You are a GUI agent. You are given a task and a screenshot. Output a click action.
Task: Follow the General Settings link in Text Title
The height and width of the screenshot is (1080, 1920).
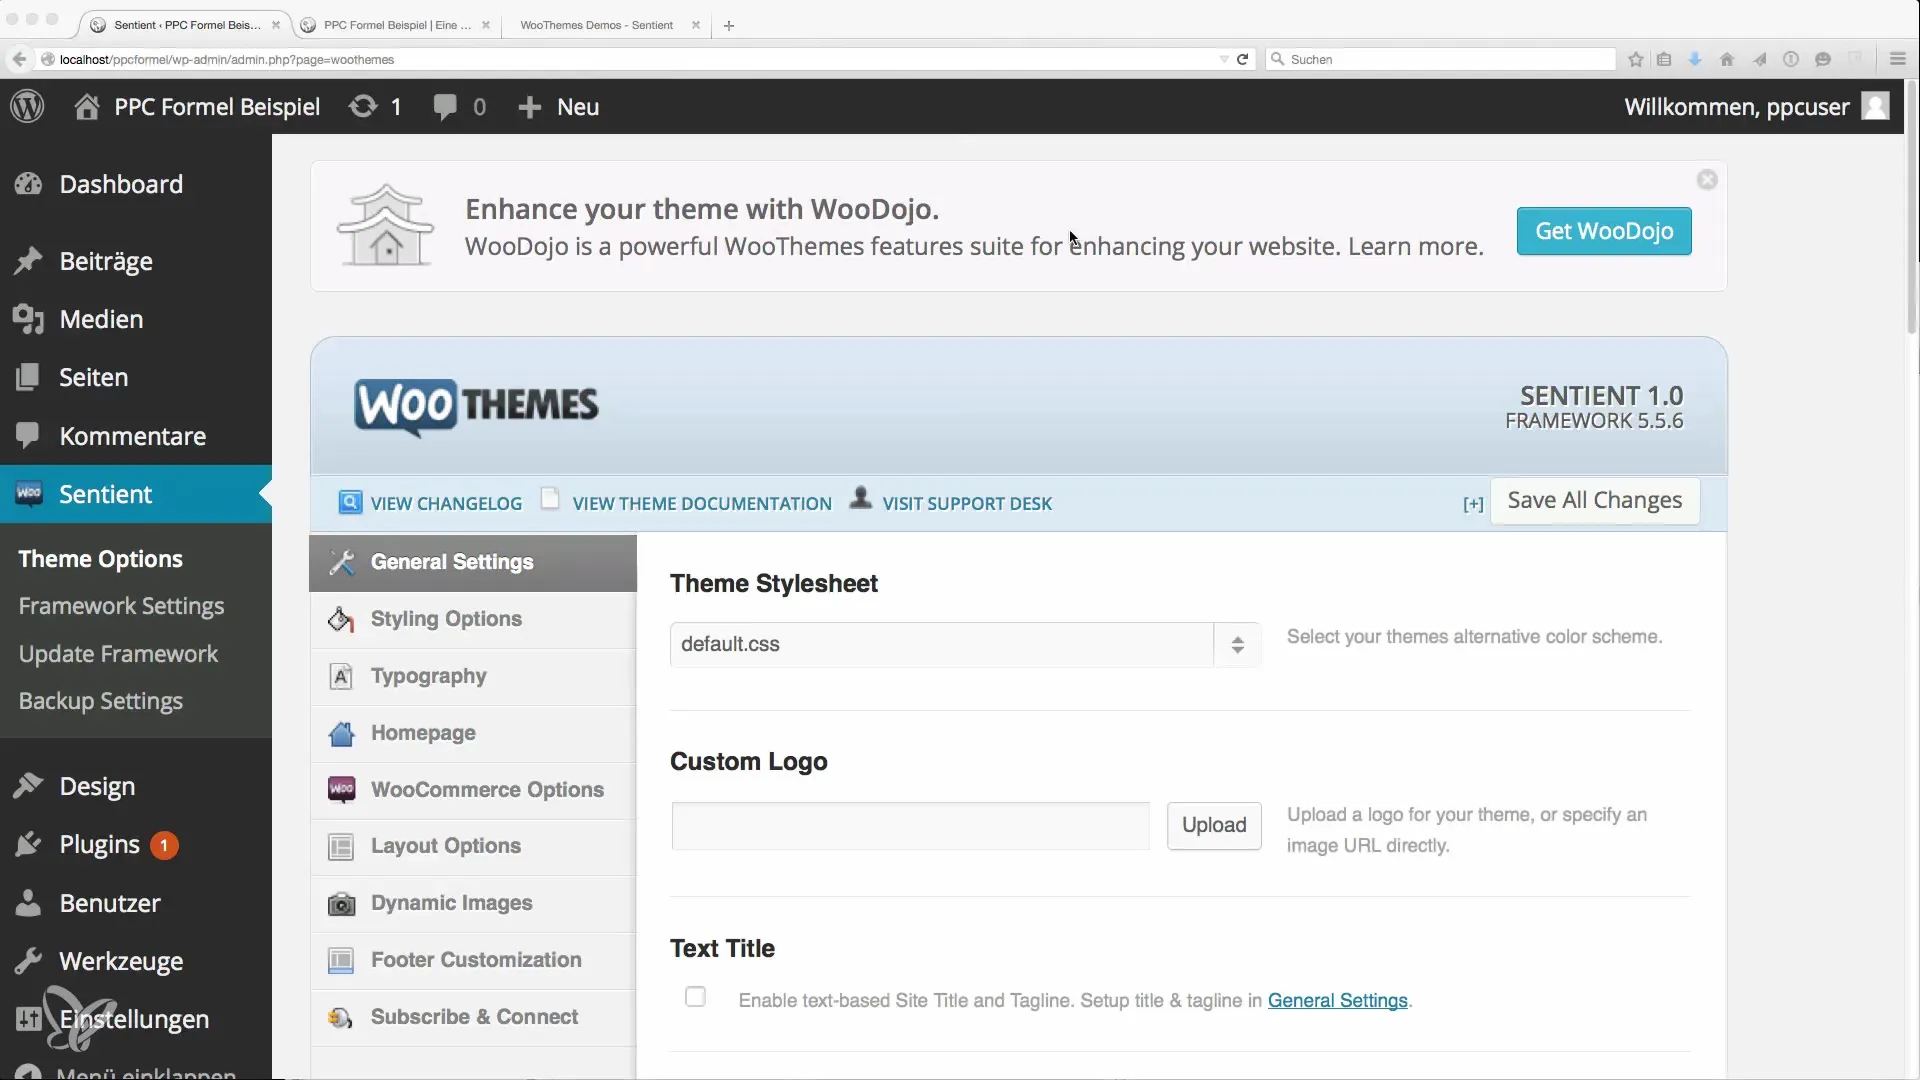(1338, 1000)
